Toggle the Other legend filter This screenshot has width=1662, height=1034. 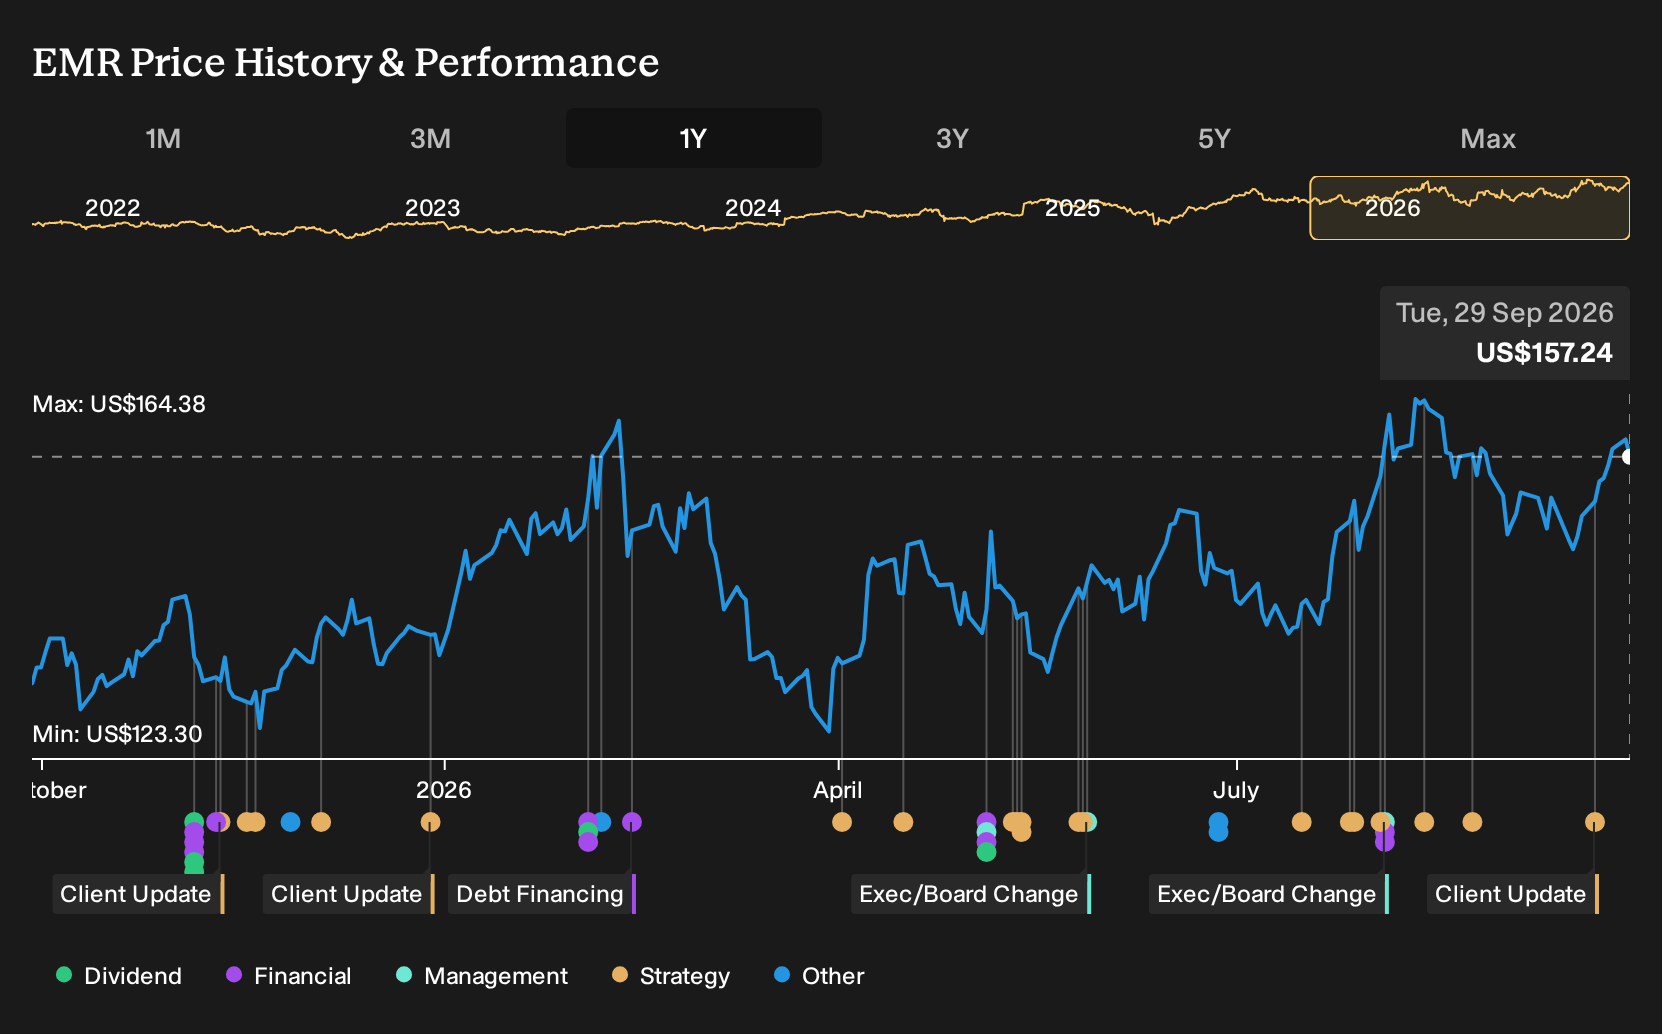819,976
